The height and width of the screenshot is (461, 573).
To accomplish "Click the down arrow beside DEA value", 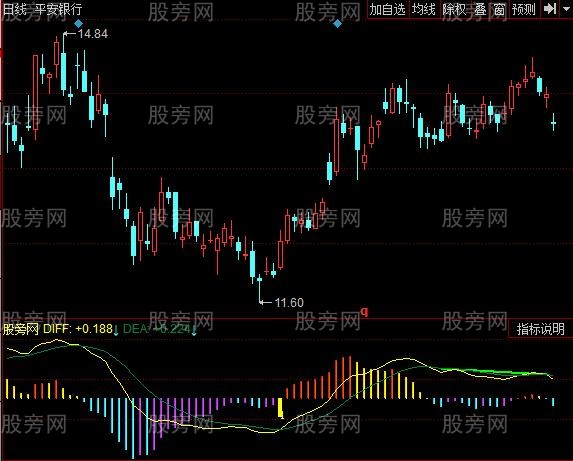I will [194, 330].
